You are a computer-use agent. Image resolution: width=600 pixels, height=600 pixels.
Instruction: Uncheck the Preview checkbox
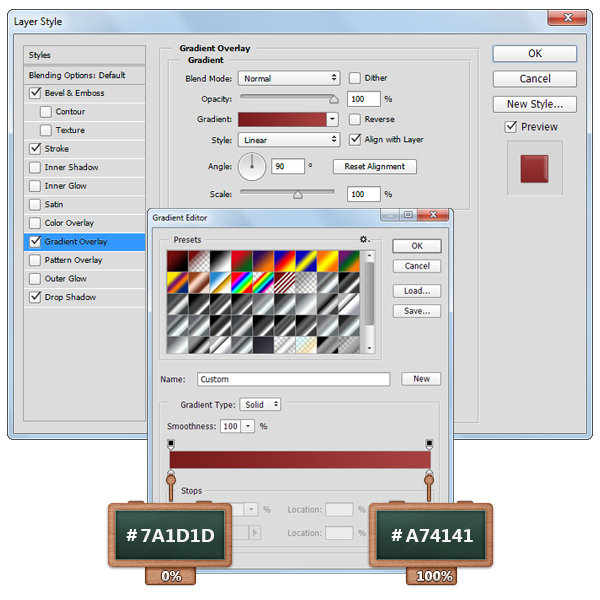(511, 127)
